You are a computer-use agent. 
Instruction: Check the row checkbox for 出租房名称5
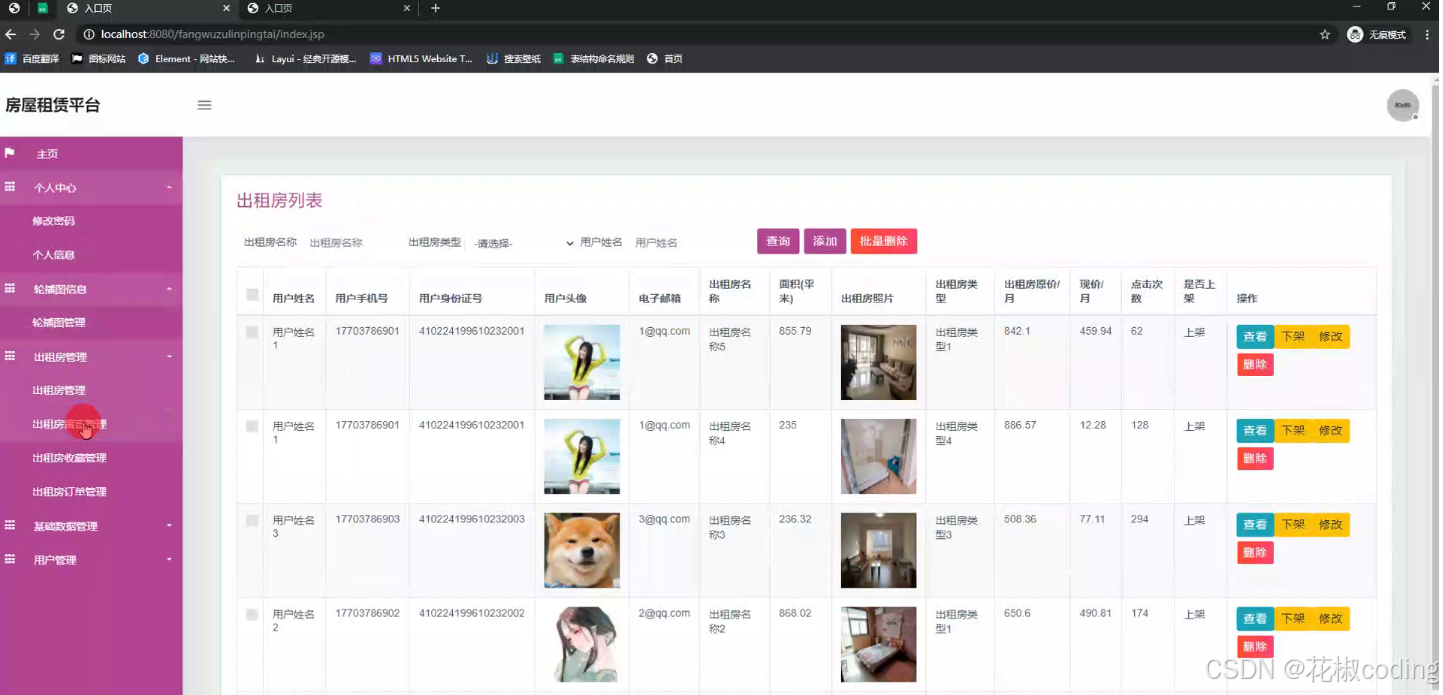point(252,332)
